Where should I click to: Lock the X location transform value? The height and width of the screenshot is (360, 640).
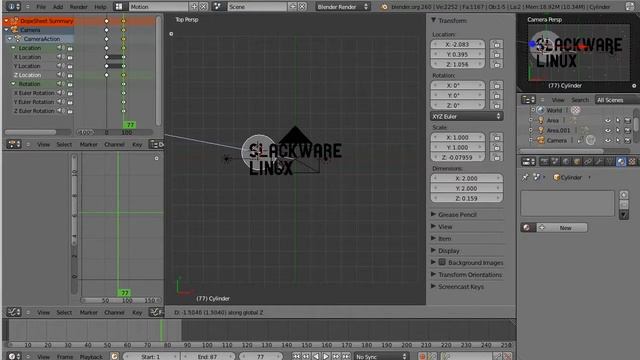coord(497,44)
